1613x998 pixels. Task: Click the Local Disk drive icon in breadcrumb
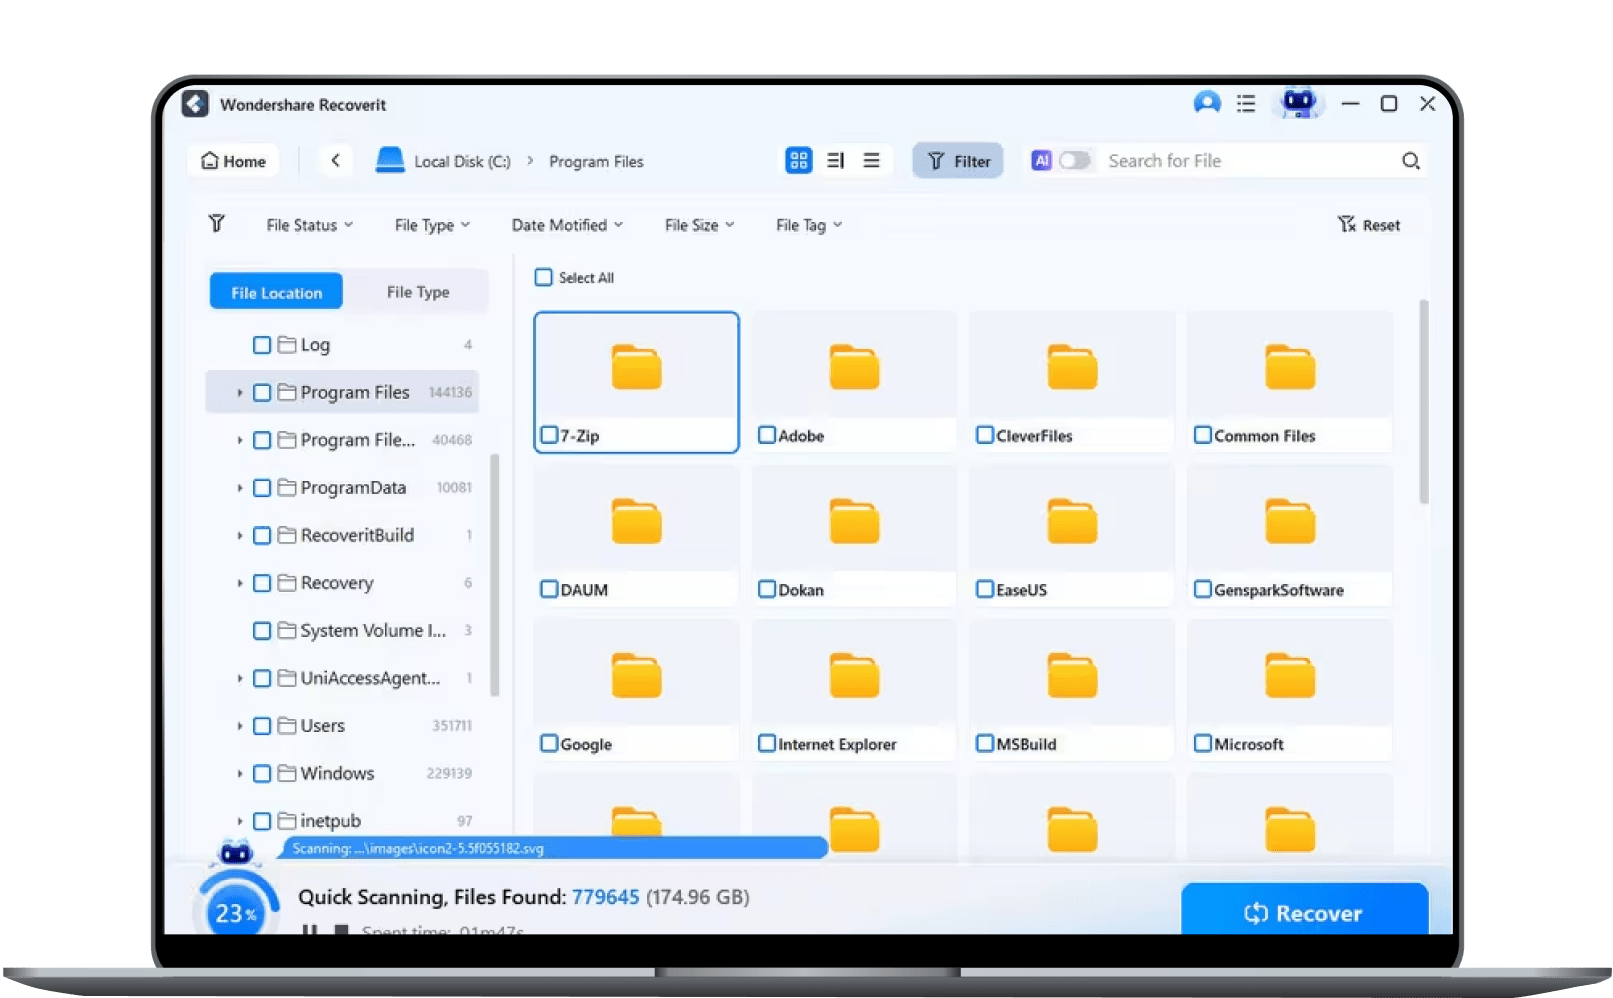pos(390,160)
